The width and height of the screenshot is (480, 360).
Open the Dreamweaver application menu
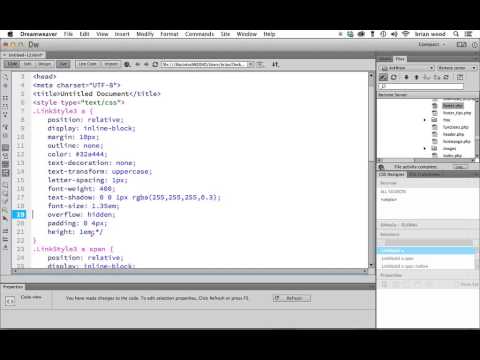[x=38, y=34]
